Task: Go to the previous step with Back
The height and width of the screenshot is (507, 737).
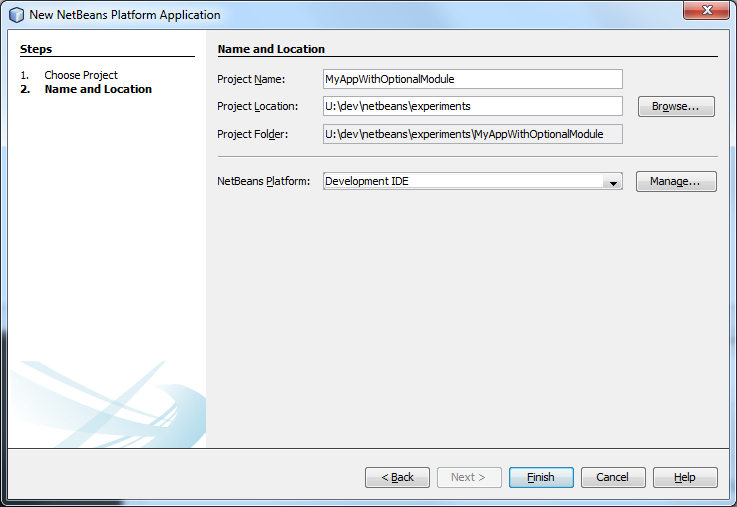Action: 397,477
